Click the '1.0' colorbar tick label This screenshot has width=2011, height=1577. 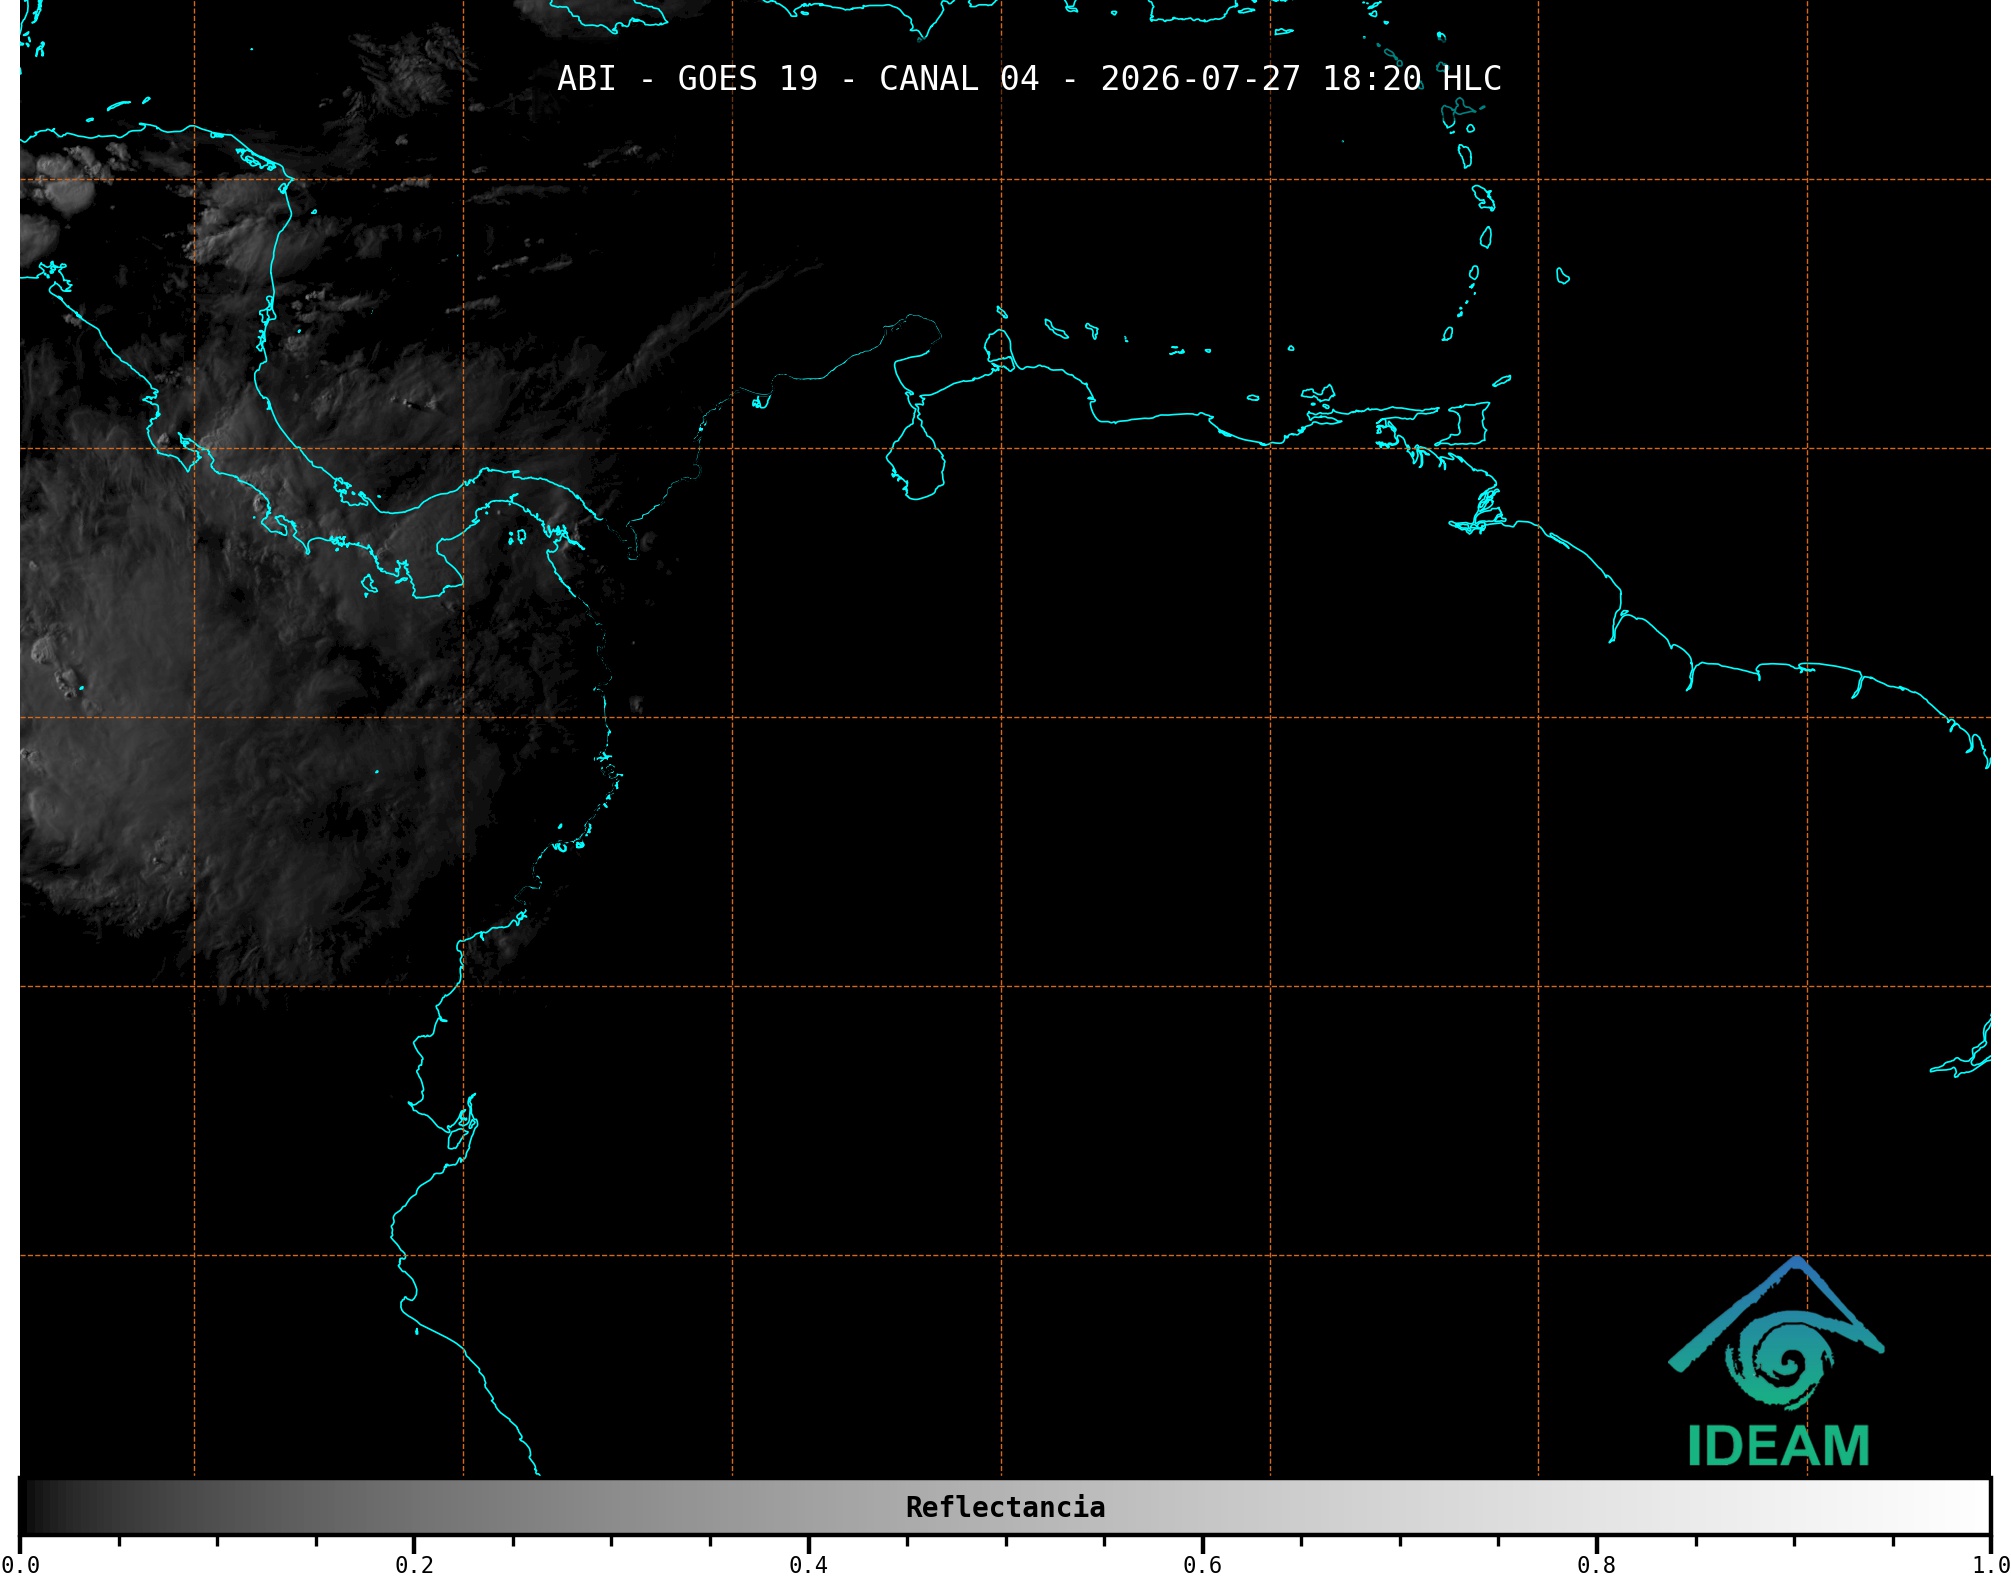pyautogui.click(x=1991, y=1565)
